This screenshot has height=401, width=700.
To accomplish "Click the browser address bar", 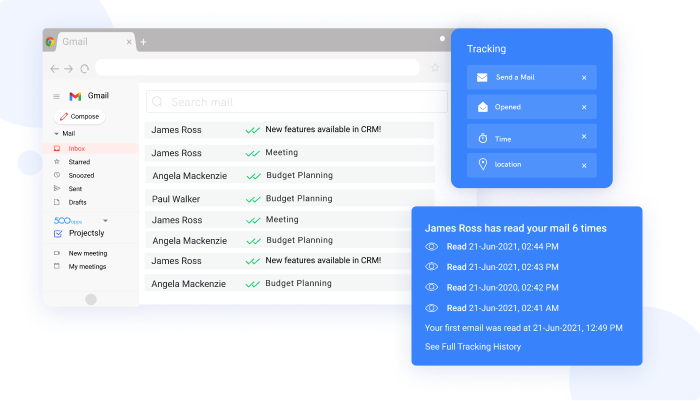I will point(257,67).
